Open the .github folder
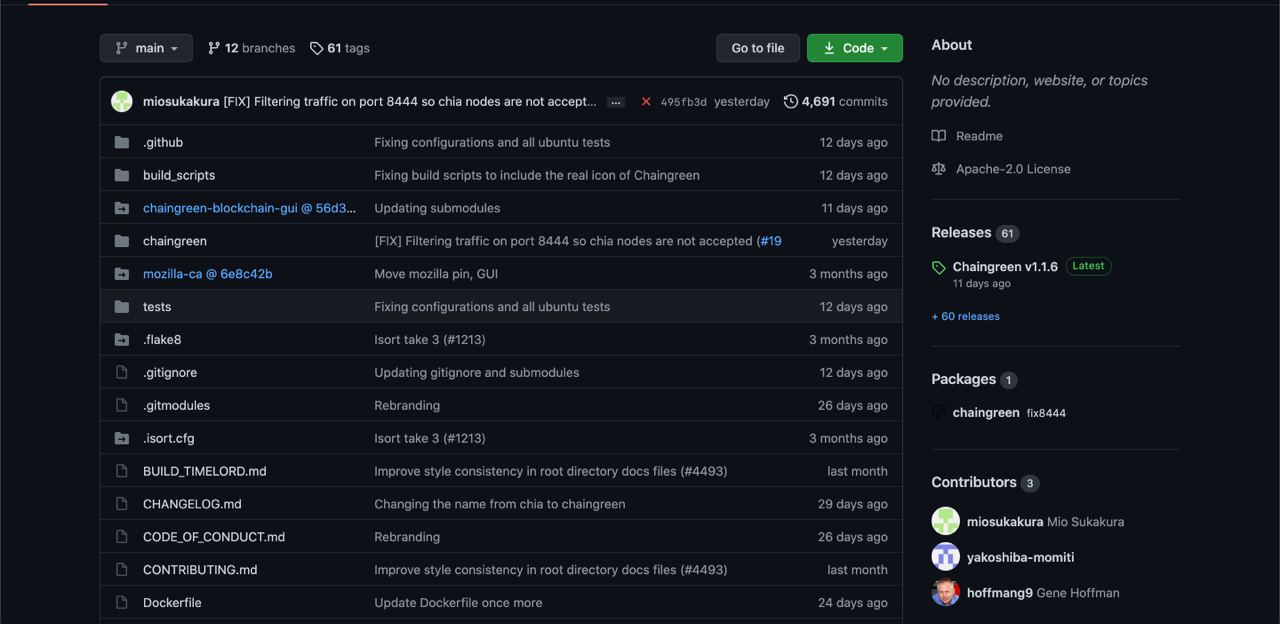This screenshot has width=1280, height=624. tap(163, 142)
